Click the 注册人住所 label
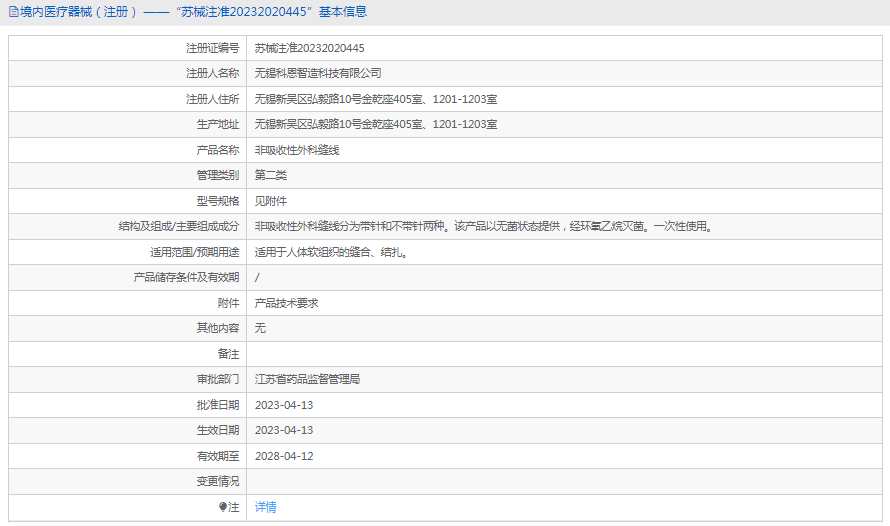This screenshot has height=526, width=890. (x=213, y=99)
